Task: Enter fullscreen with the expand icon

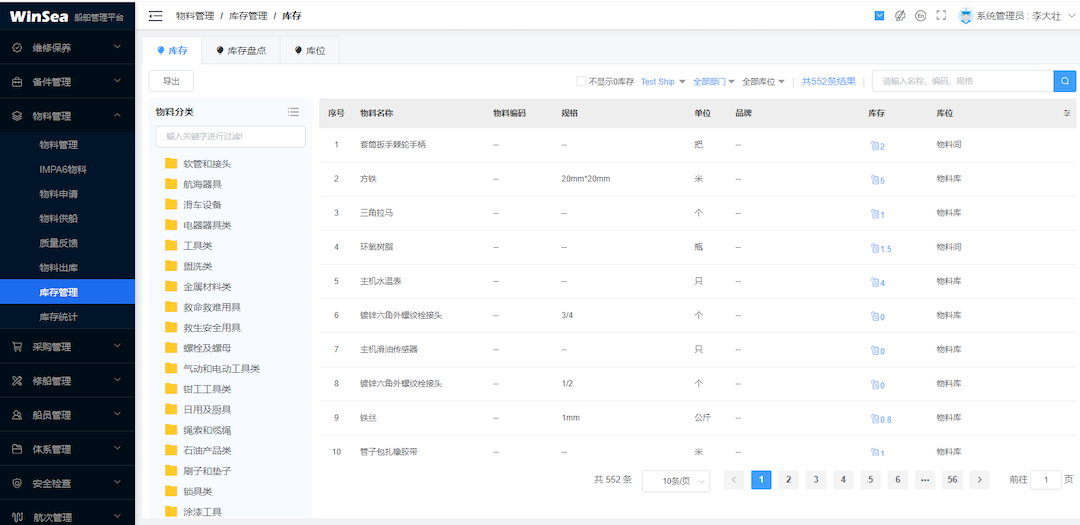Action: pos(941,15)
